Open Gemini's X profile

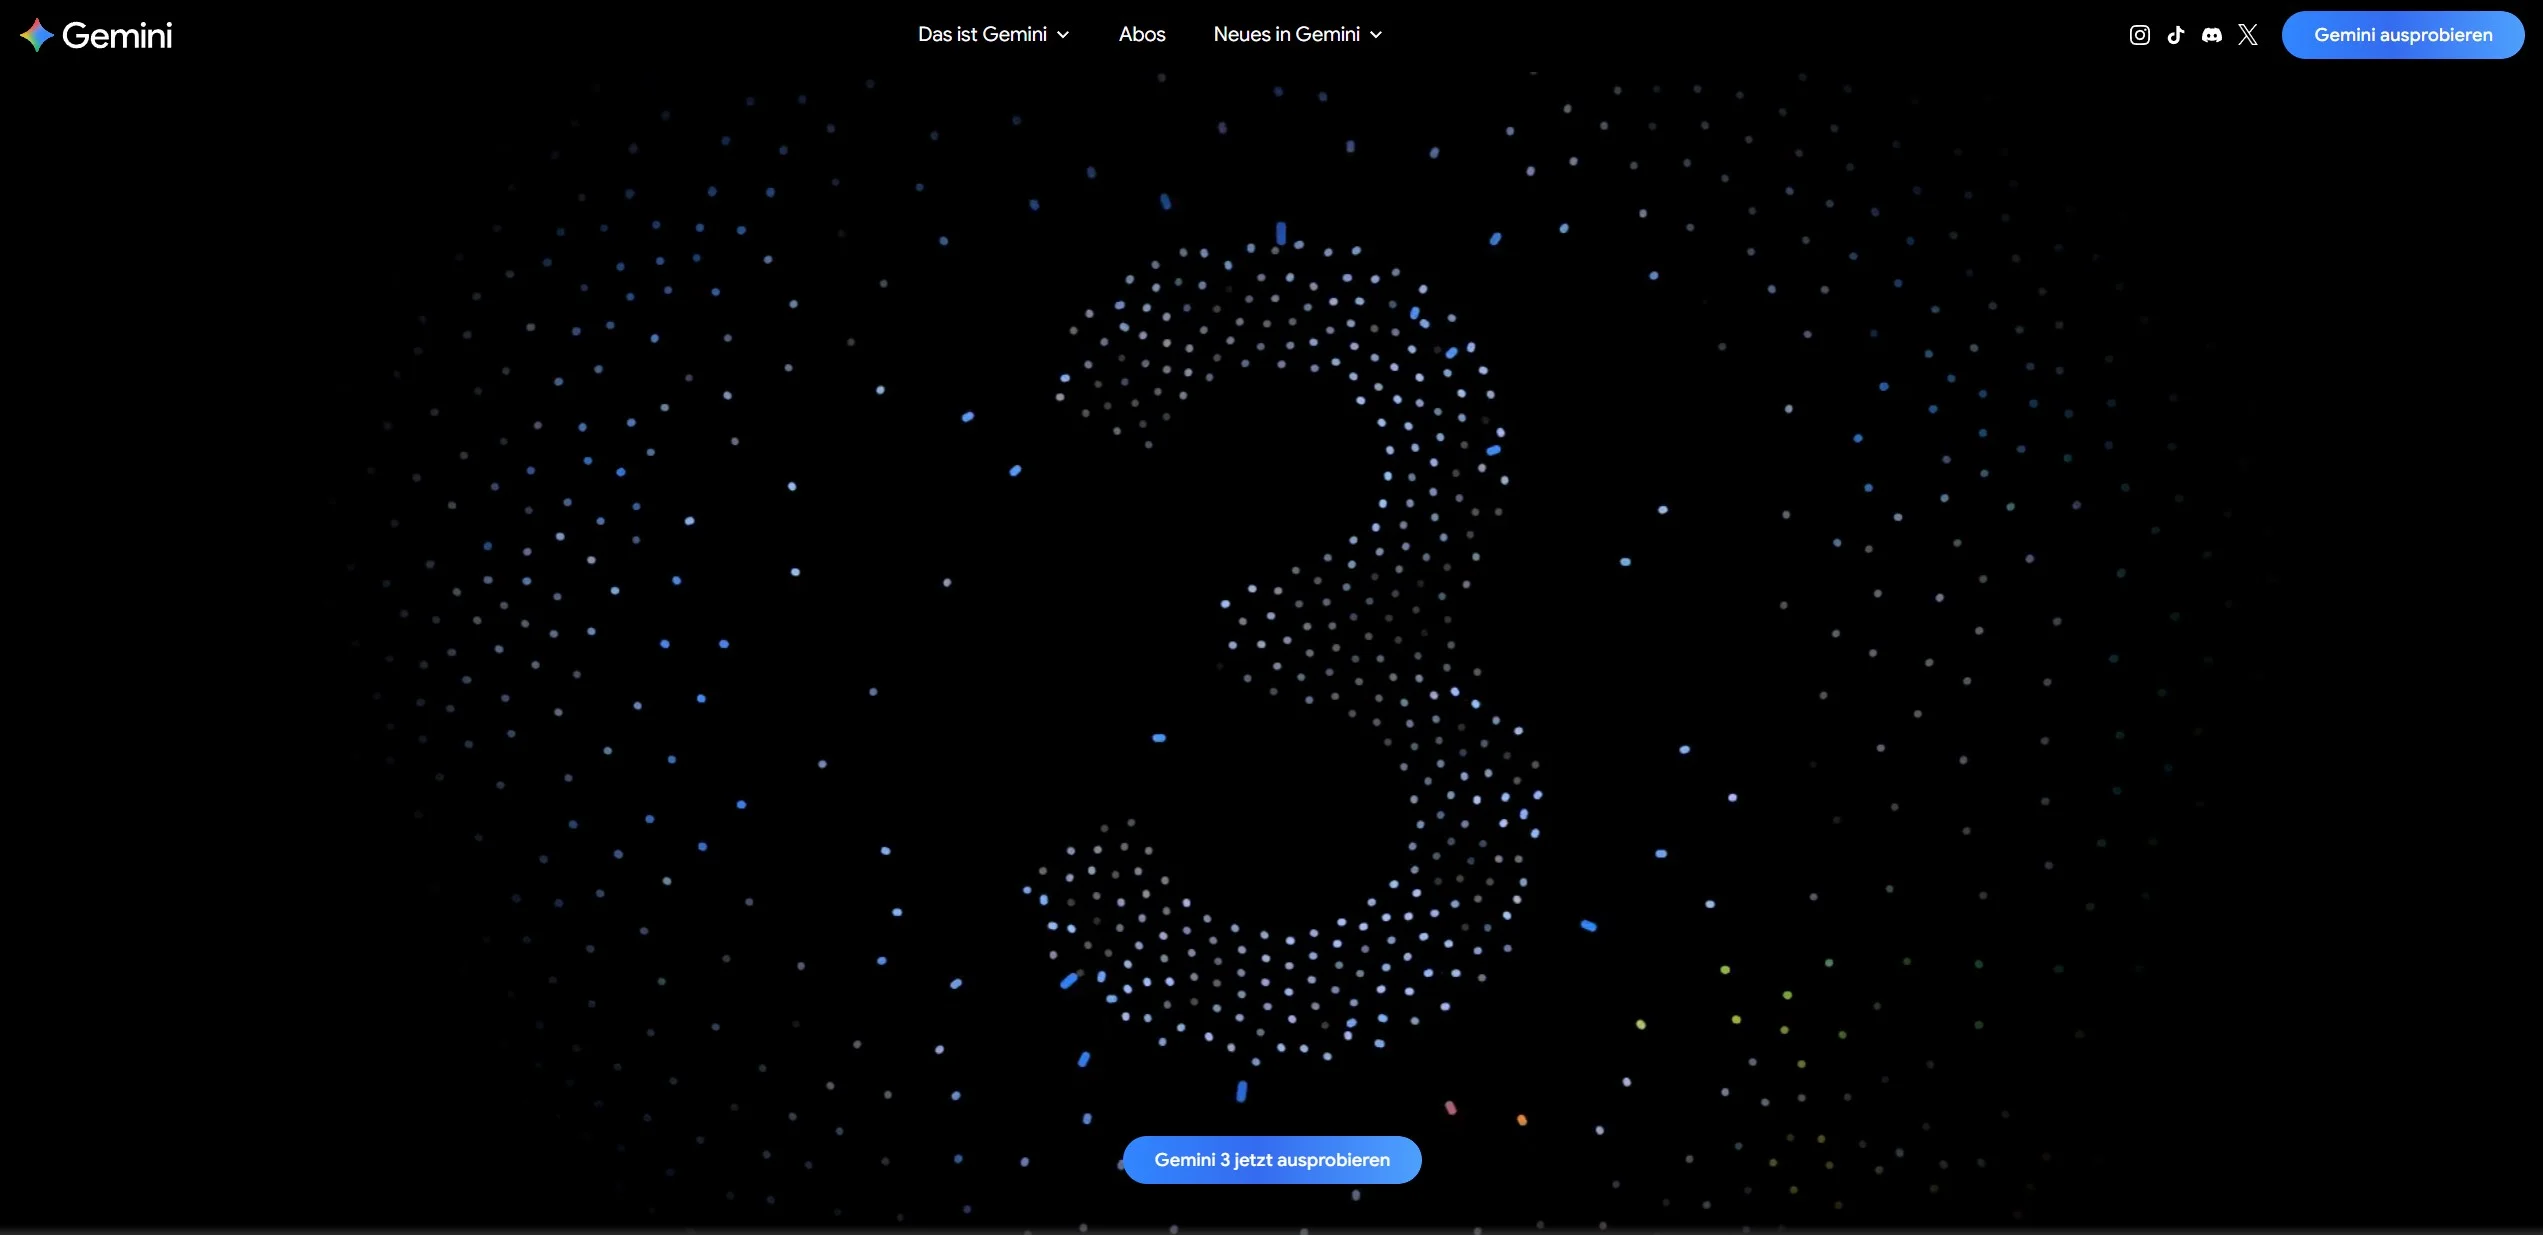pyautogui.click(x=2248, y=35)
